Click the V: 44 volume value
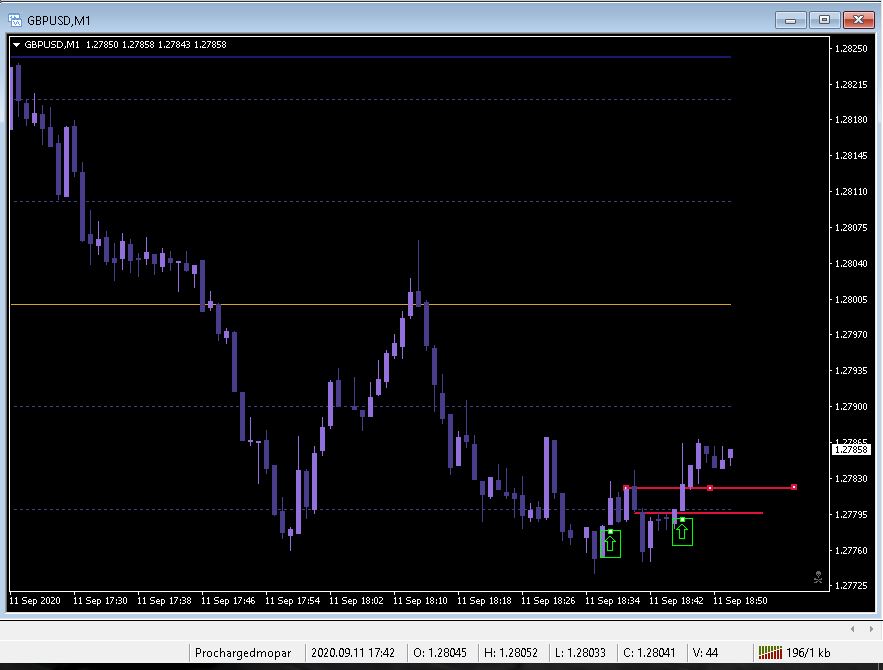Screen dimensions: 883x670 coord(705,653)
